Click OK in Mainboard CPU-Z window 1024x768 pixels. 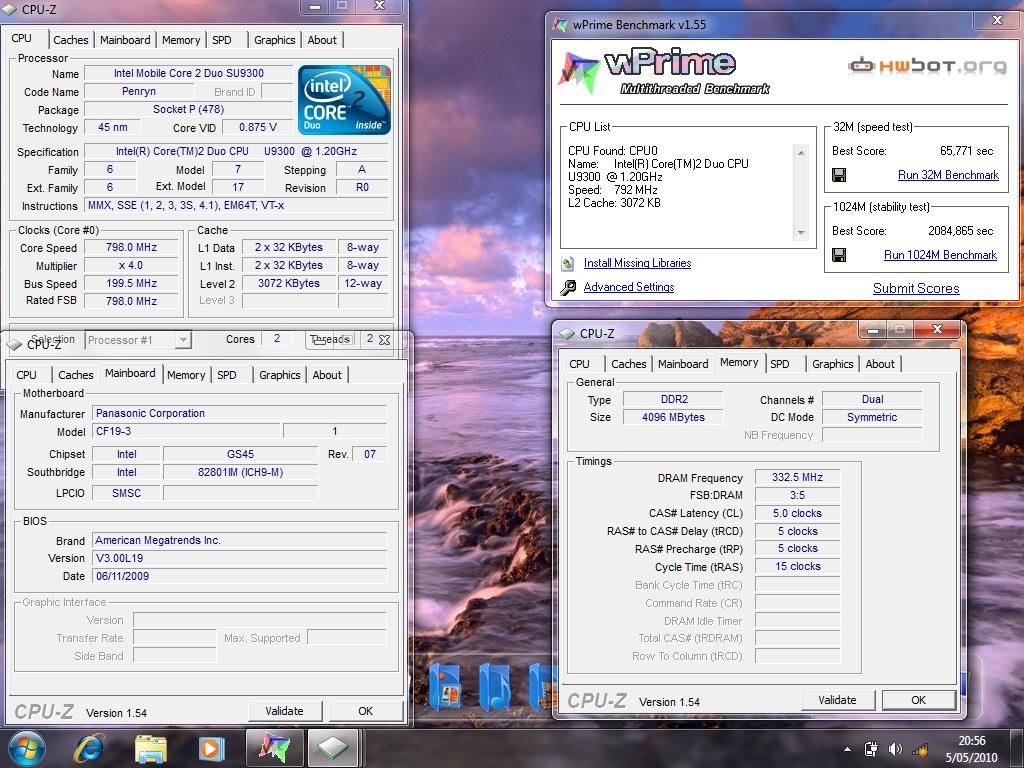point(366,711)
